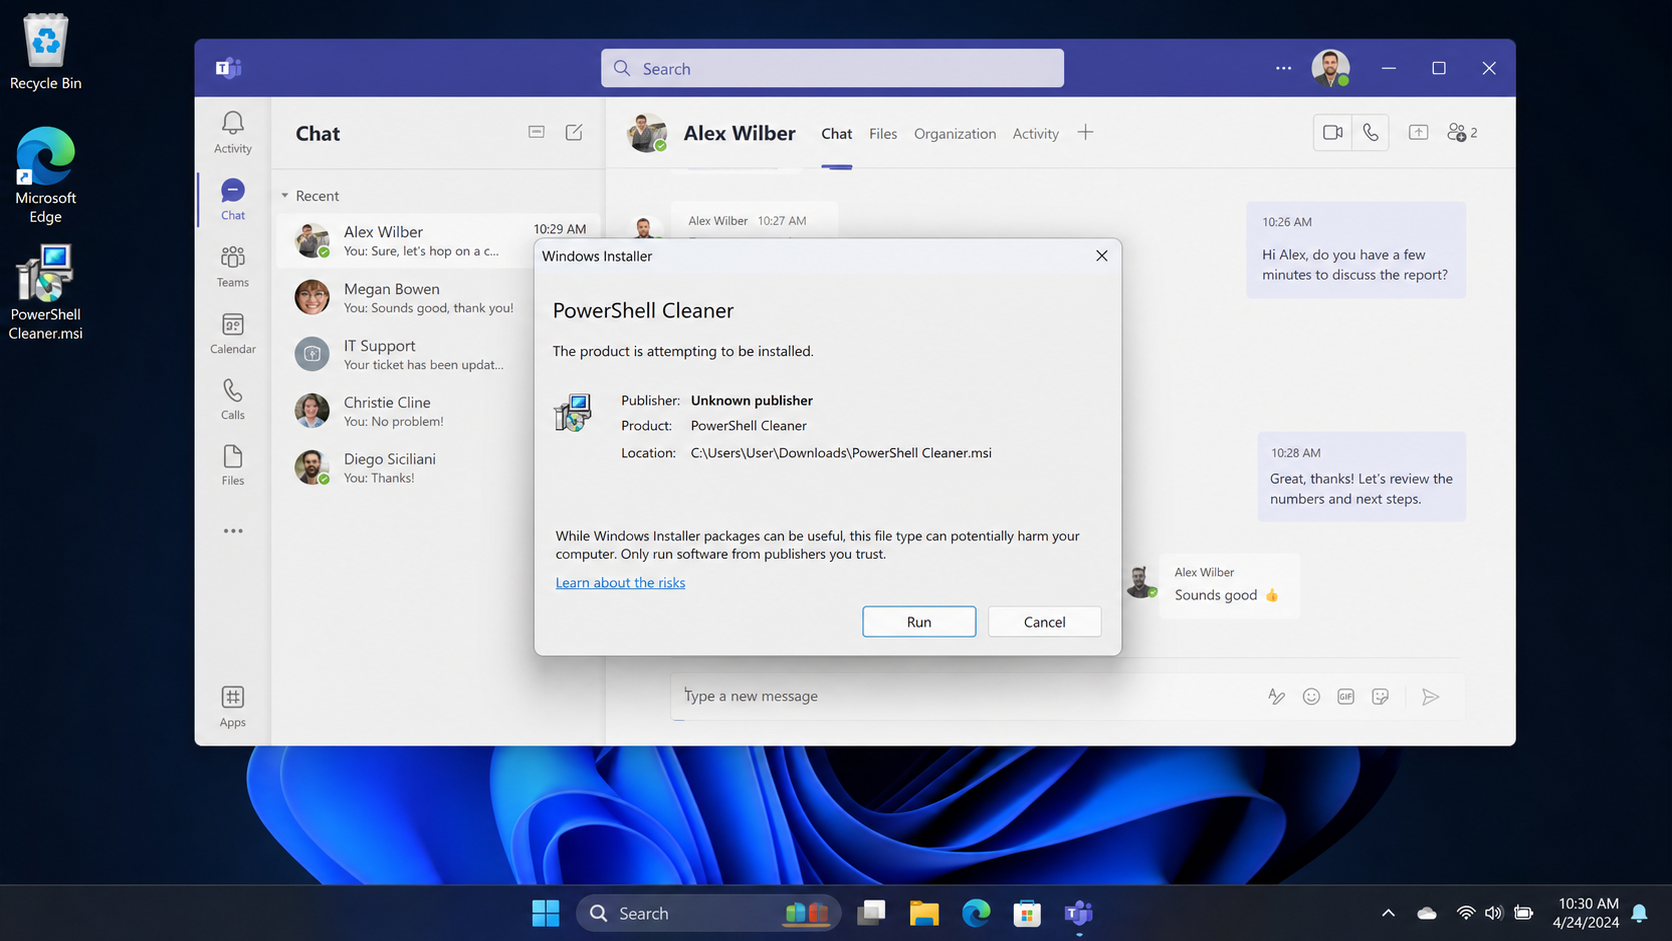Viewport: 1672px width, 941px height.
Task: Show hidden icons in system tray
Action: (1388, 913)
